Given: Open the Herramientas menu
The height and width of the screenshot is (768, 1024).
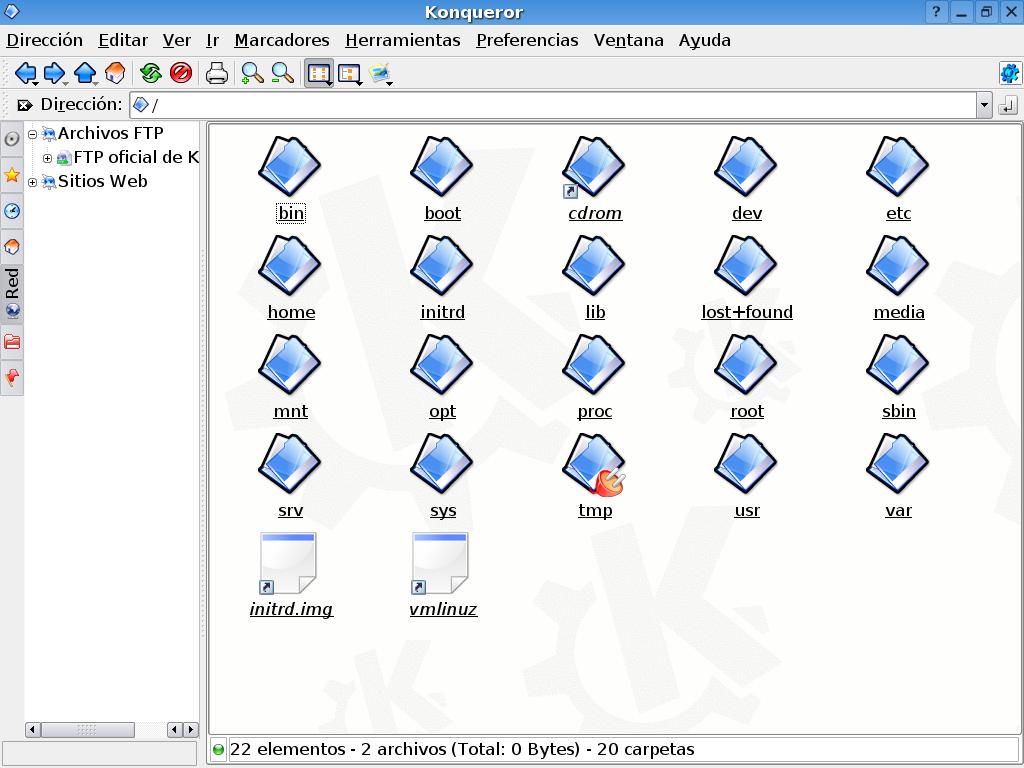Looking at the screenshot, I should click(402, 40).
